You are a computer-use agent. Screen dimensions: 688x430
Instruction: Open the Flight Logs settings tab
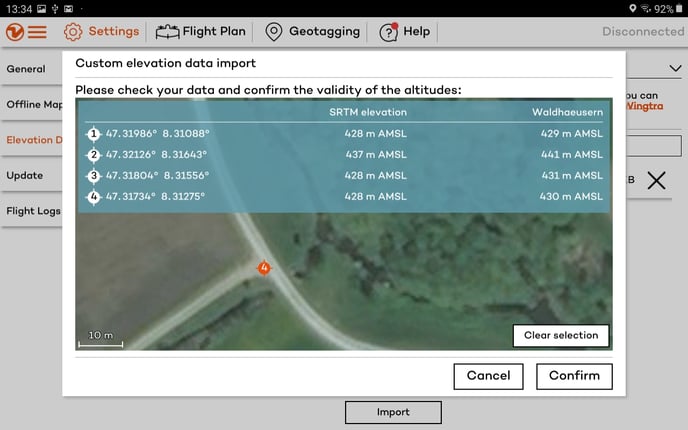coord(33,211)
